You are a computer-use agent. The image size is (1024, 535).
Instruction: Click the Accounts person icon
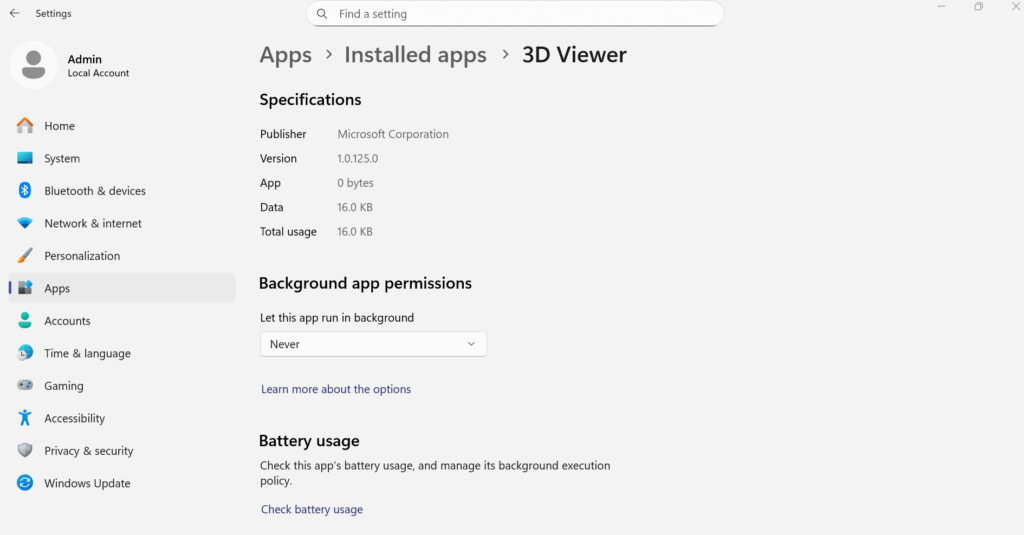pyautogui.click(x=25, y=320)
